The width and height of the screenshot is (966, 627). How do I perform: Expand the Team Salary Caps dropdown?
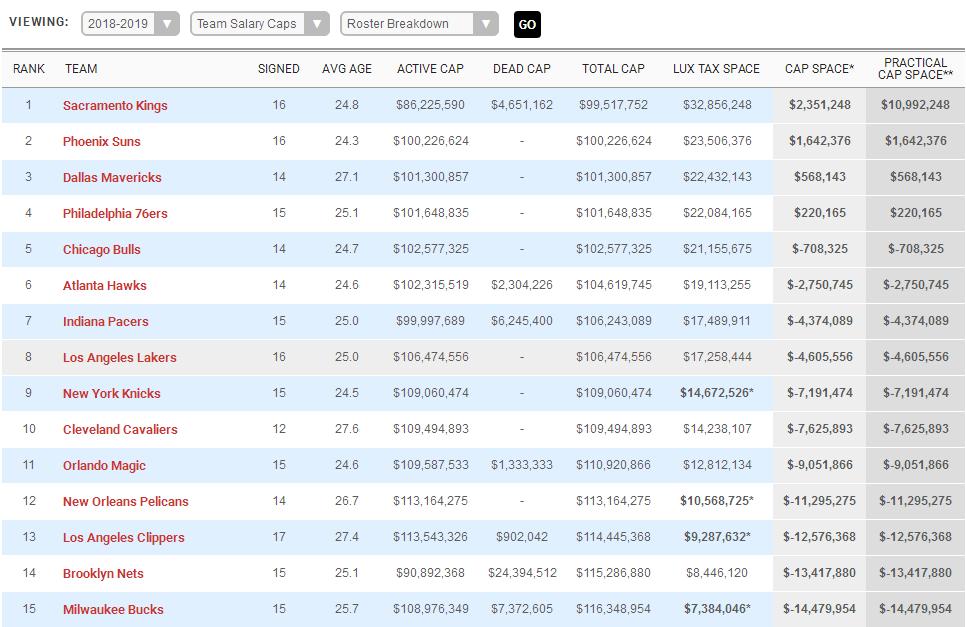[x=259, y=24]
